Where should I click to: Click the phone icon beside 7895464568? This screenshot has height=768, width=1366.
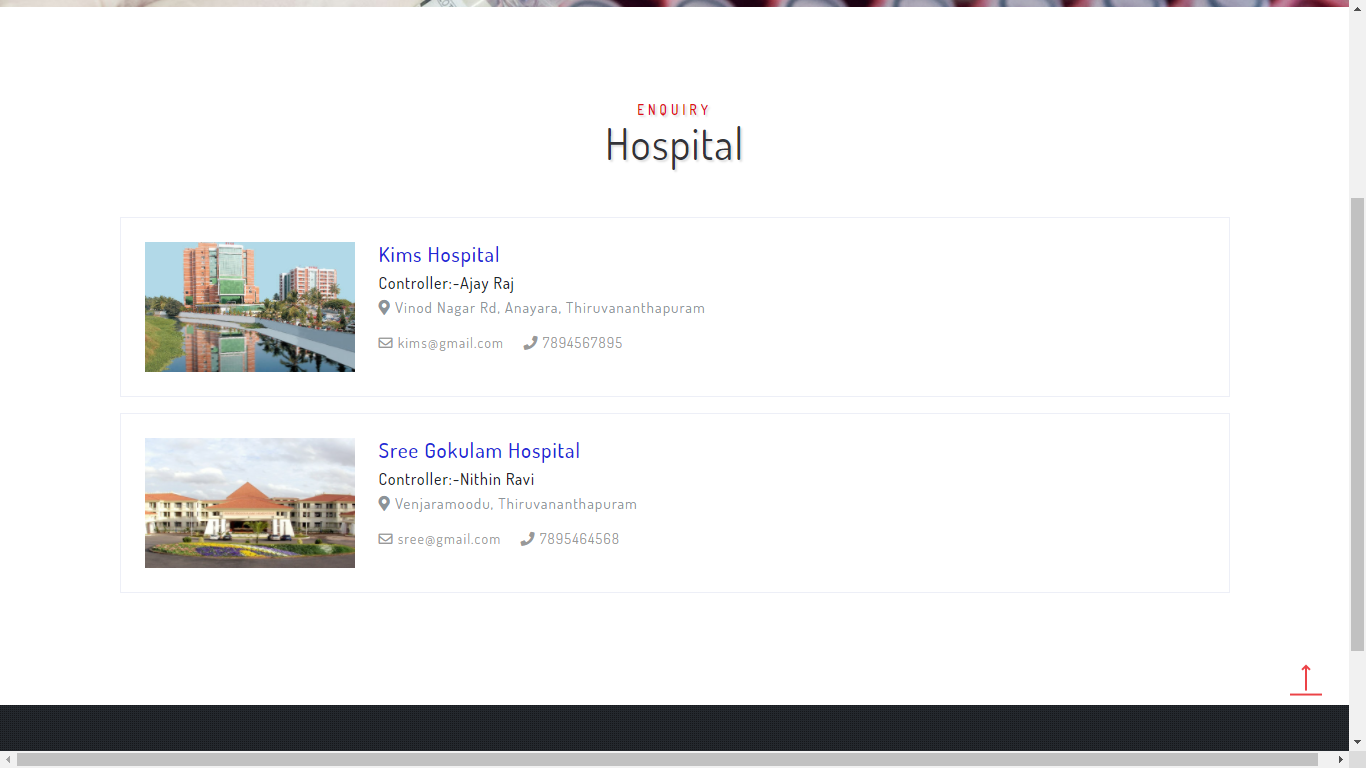527,538
